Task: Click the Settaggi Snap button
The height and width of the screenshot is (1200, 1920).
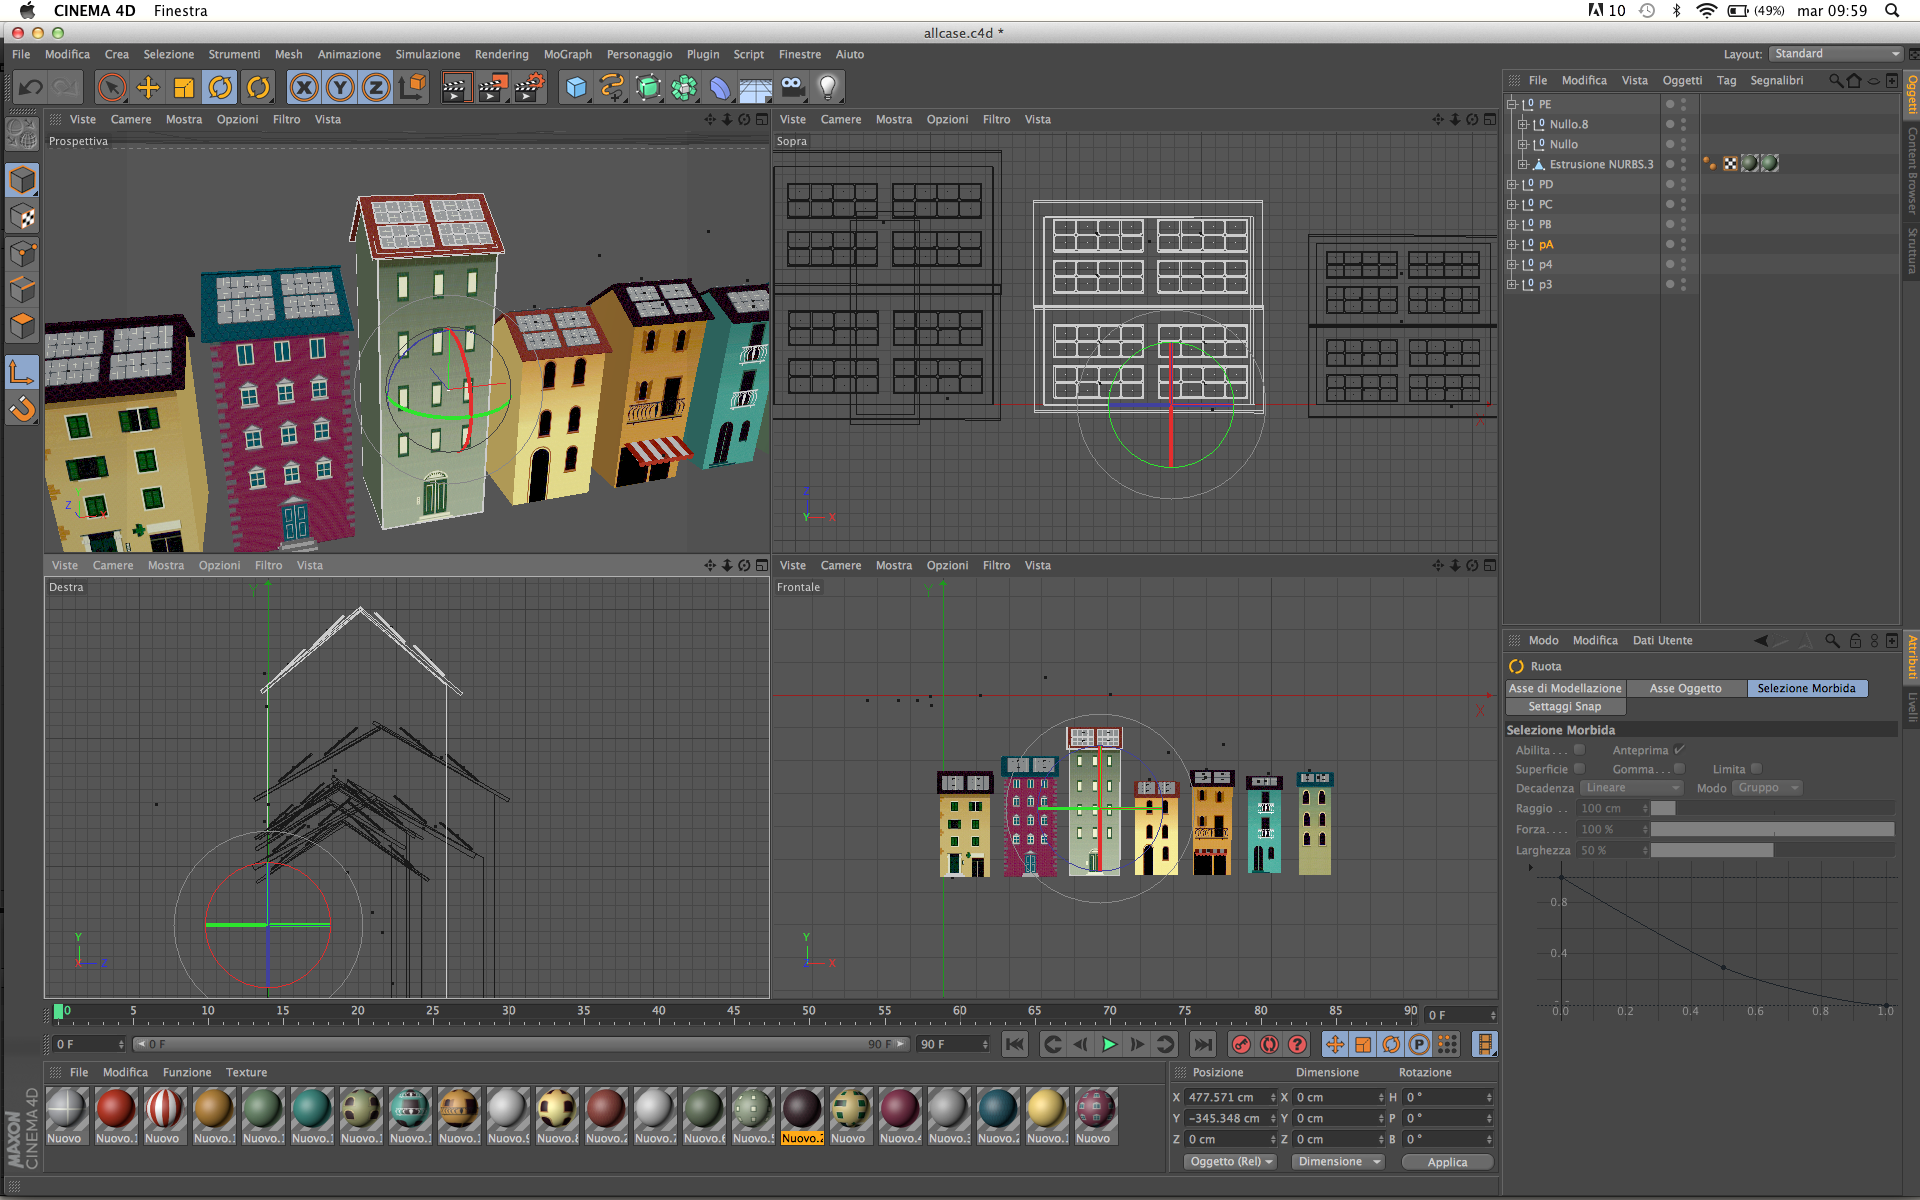Action: coord(1564,707)
